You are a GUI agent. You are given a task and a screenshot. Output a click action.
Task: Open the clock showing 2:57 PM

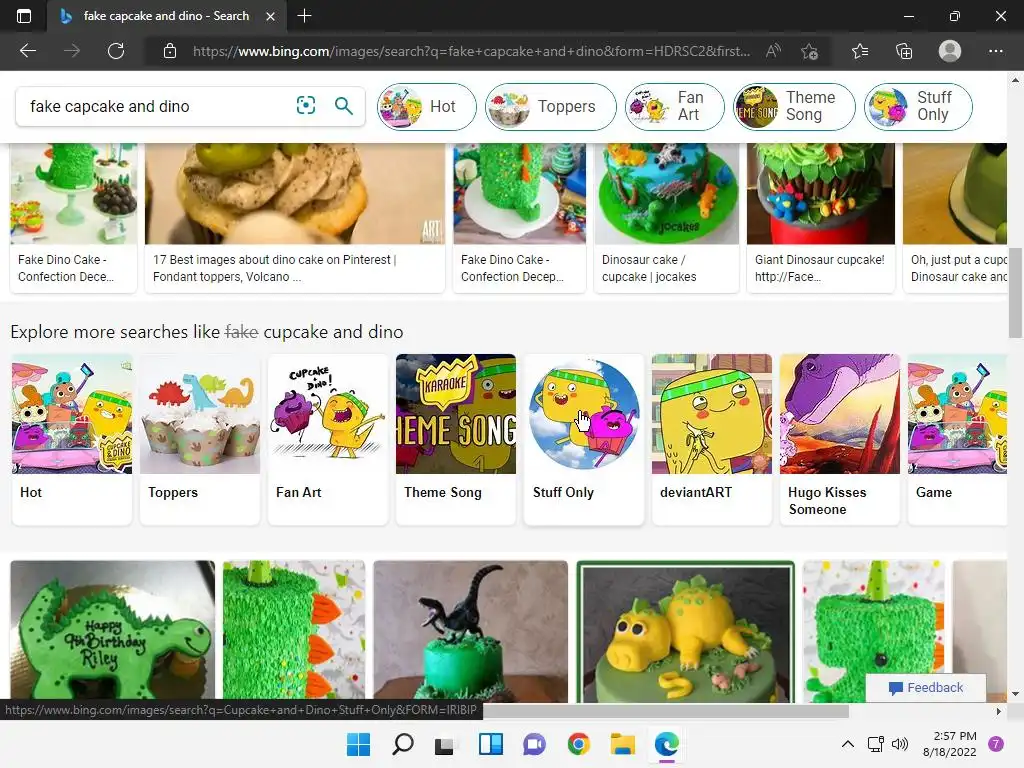tap(950, 744)
